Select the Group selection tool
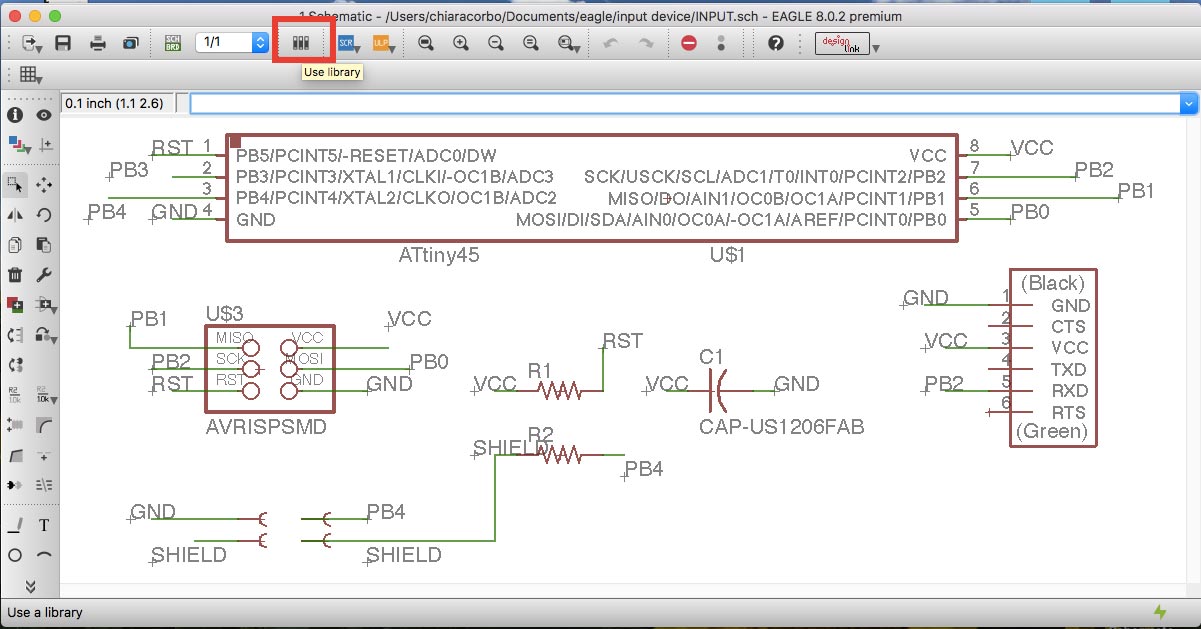Image resolution: width=1201 pixels, height=629 pixels. (15, 185)
